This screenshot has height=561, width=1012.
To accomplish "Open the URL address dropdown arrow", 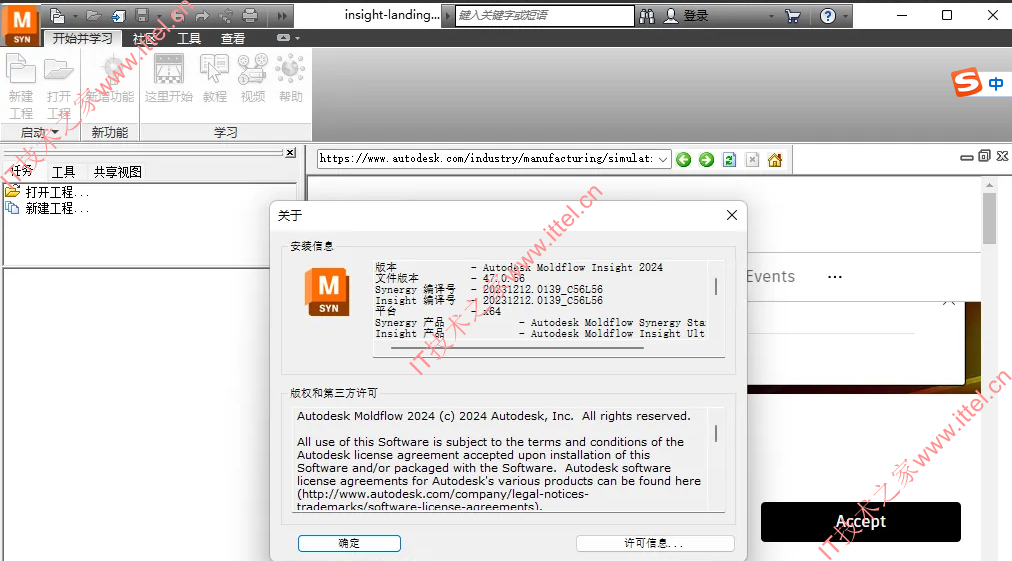I will [x=663, y=159].
